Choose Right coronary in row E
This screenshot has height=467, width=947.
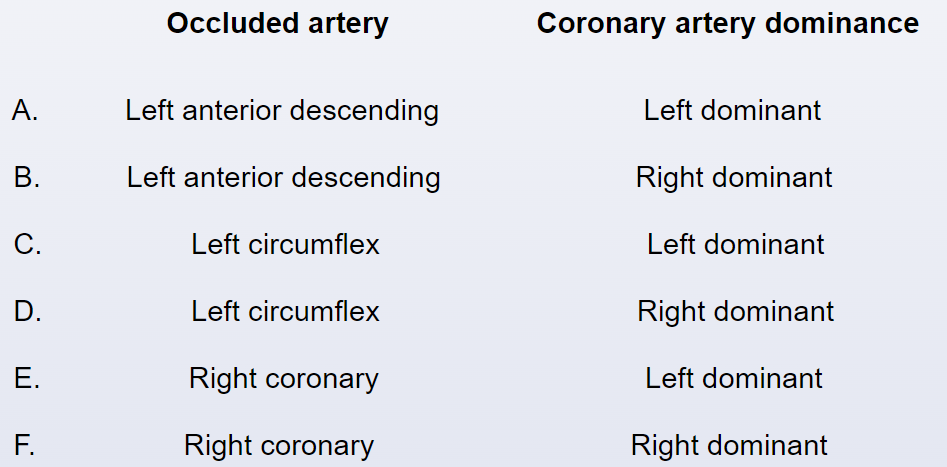click(x=284, y=379)
